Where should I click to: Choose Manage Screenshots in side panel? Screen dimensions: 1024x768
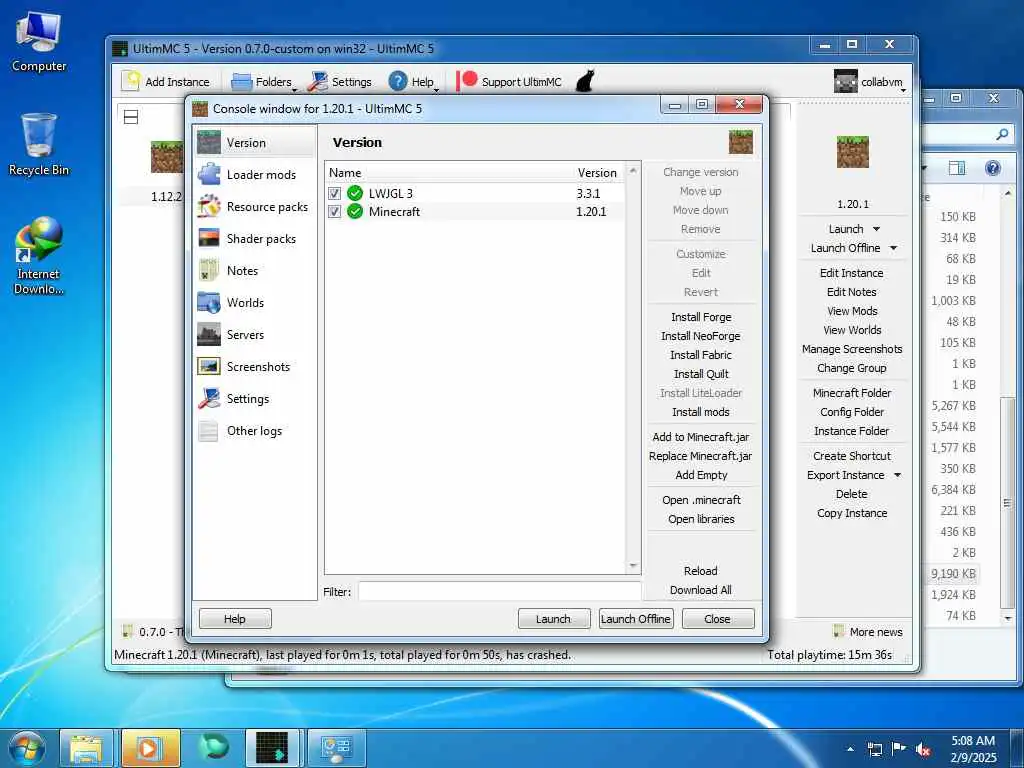852,349
